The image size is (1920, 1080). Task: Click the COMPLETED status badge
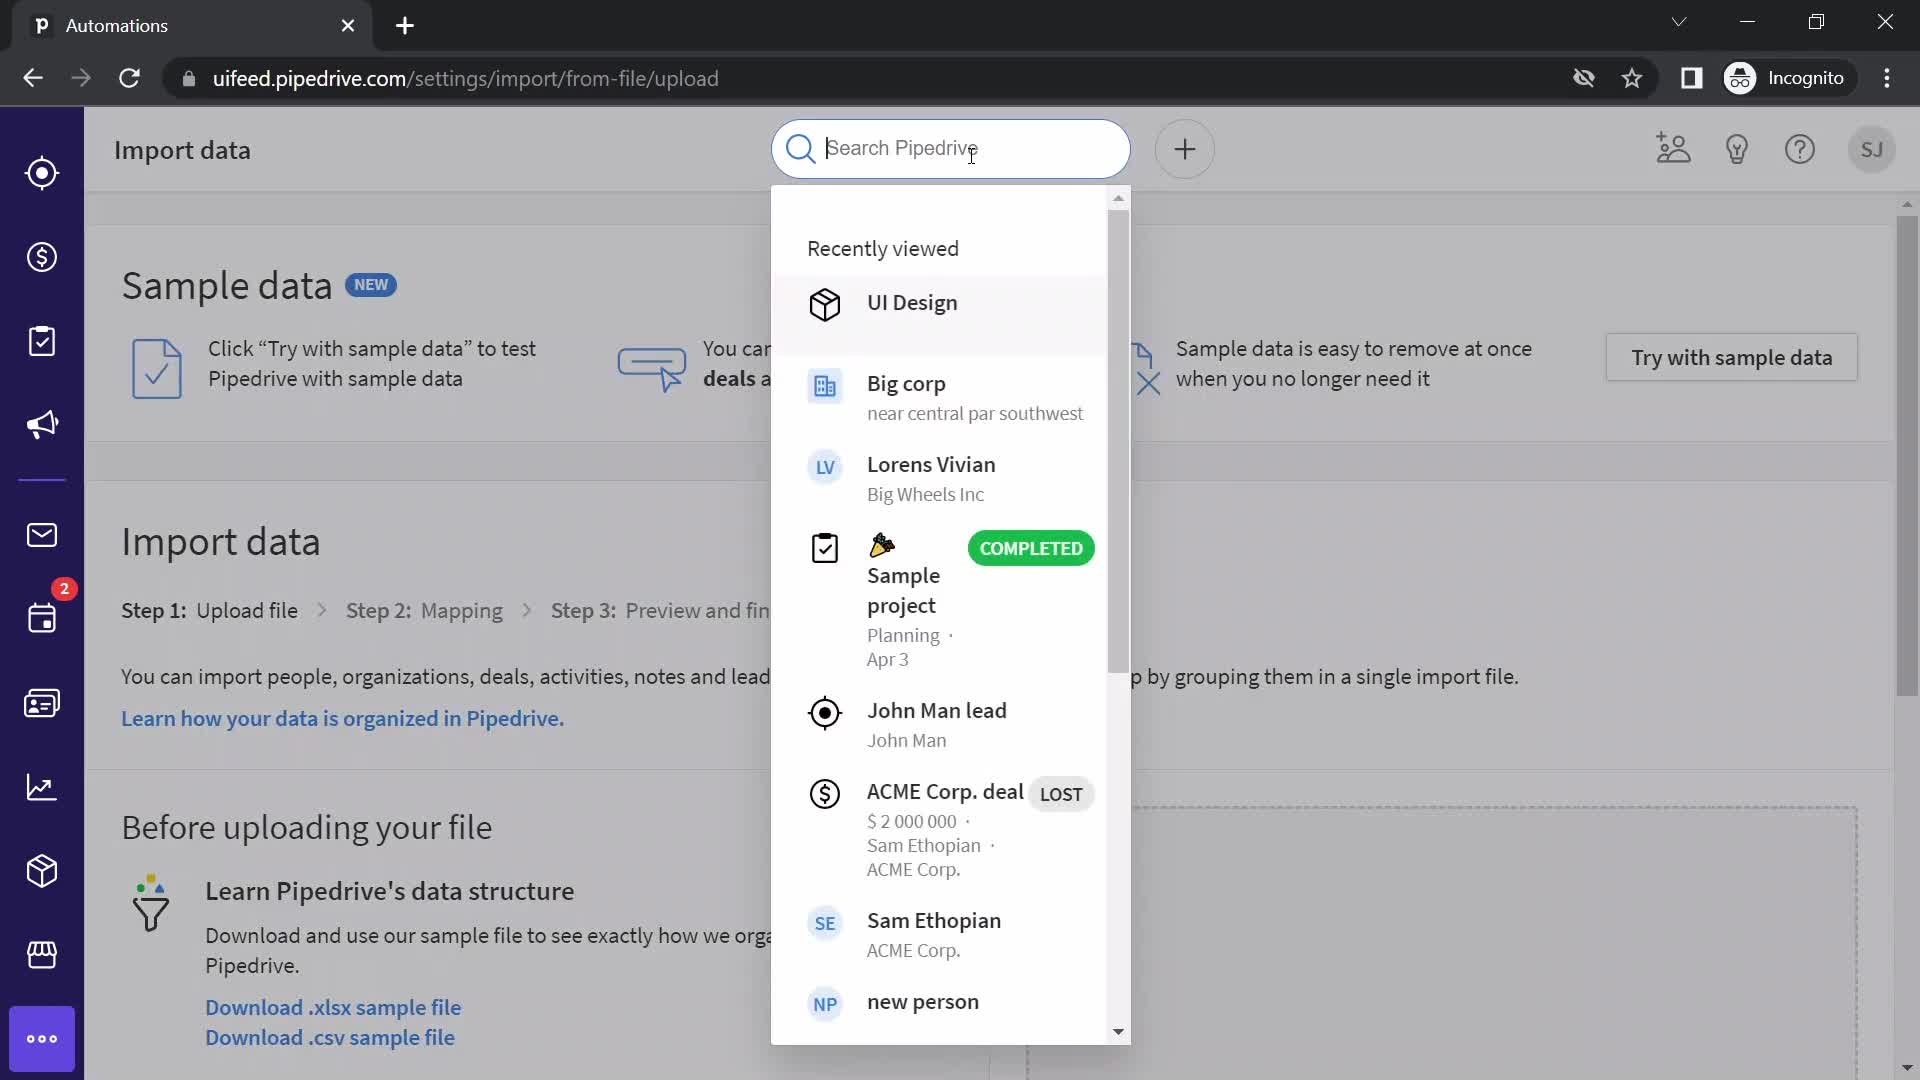1031,548
